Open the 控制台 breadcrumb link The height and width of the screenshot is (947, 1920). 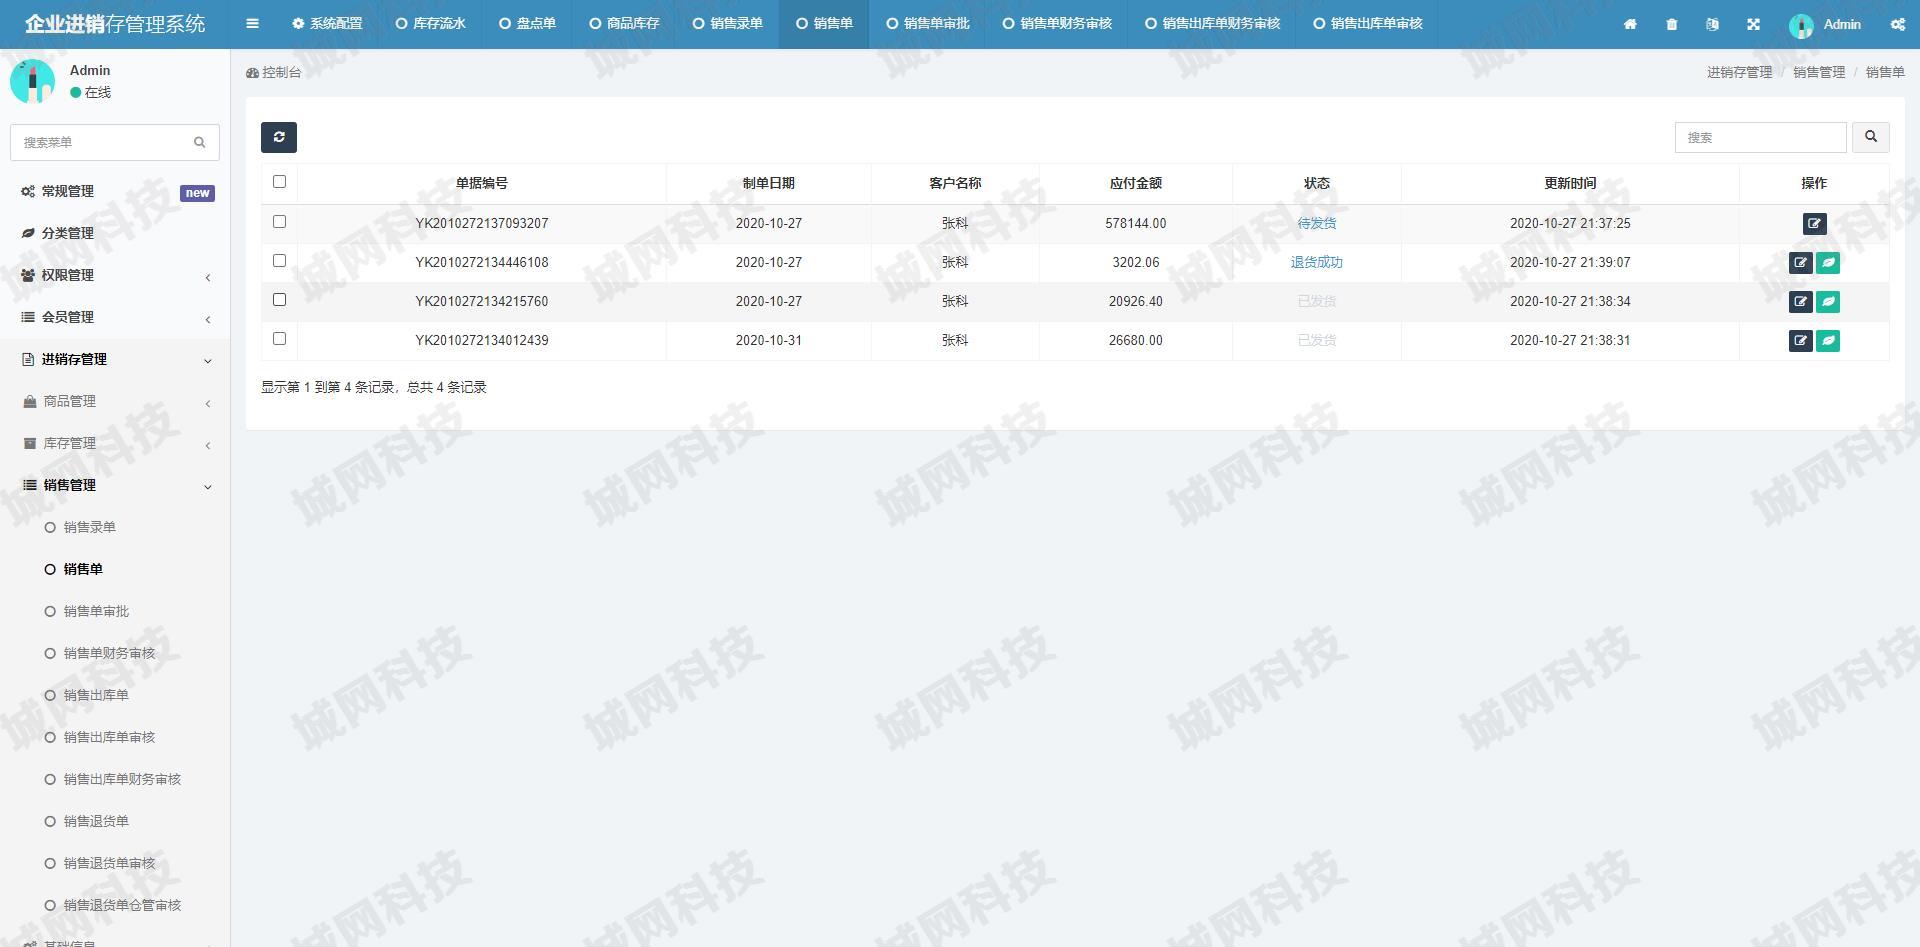(x=274, y=73)
